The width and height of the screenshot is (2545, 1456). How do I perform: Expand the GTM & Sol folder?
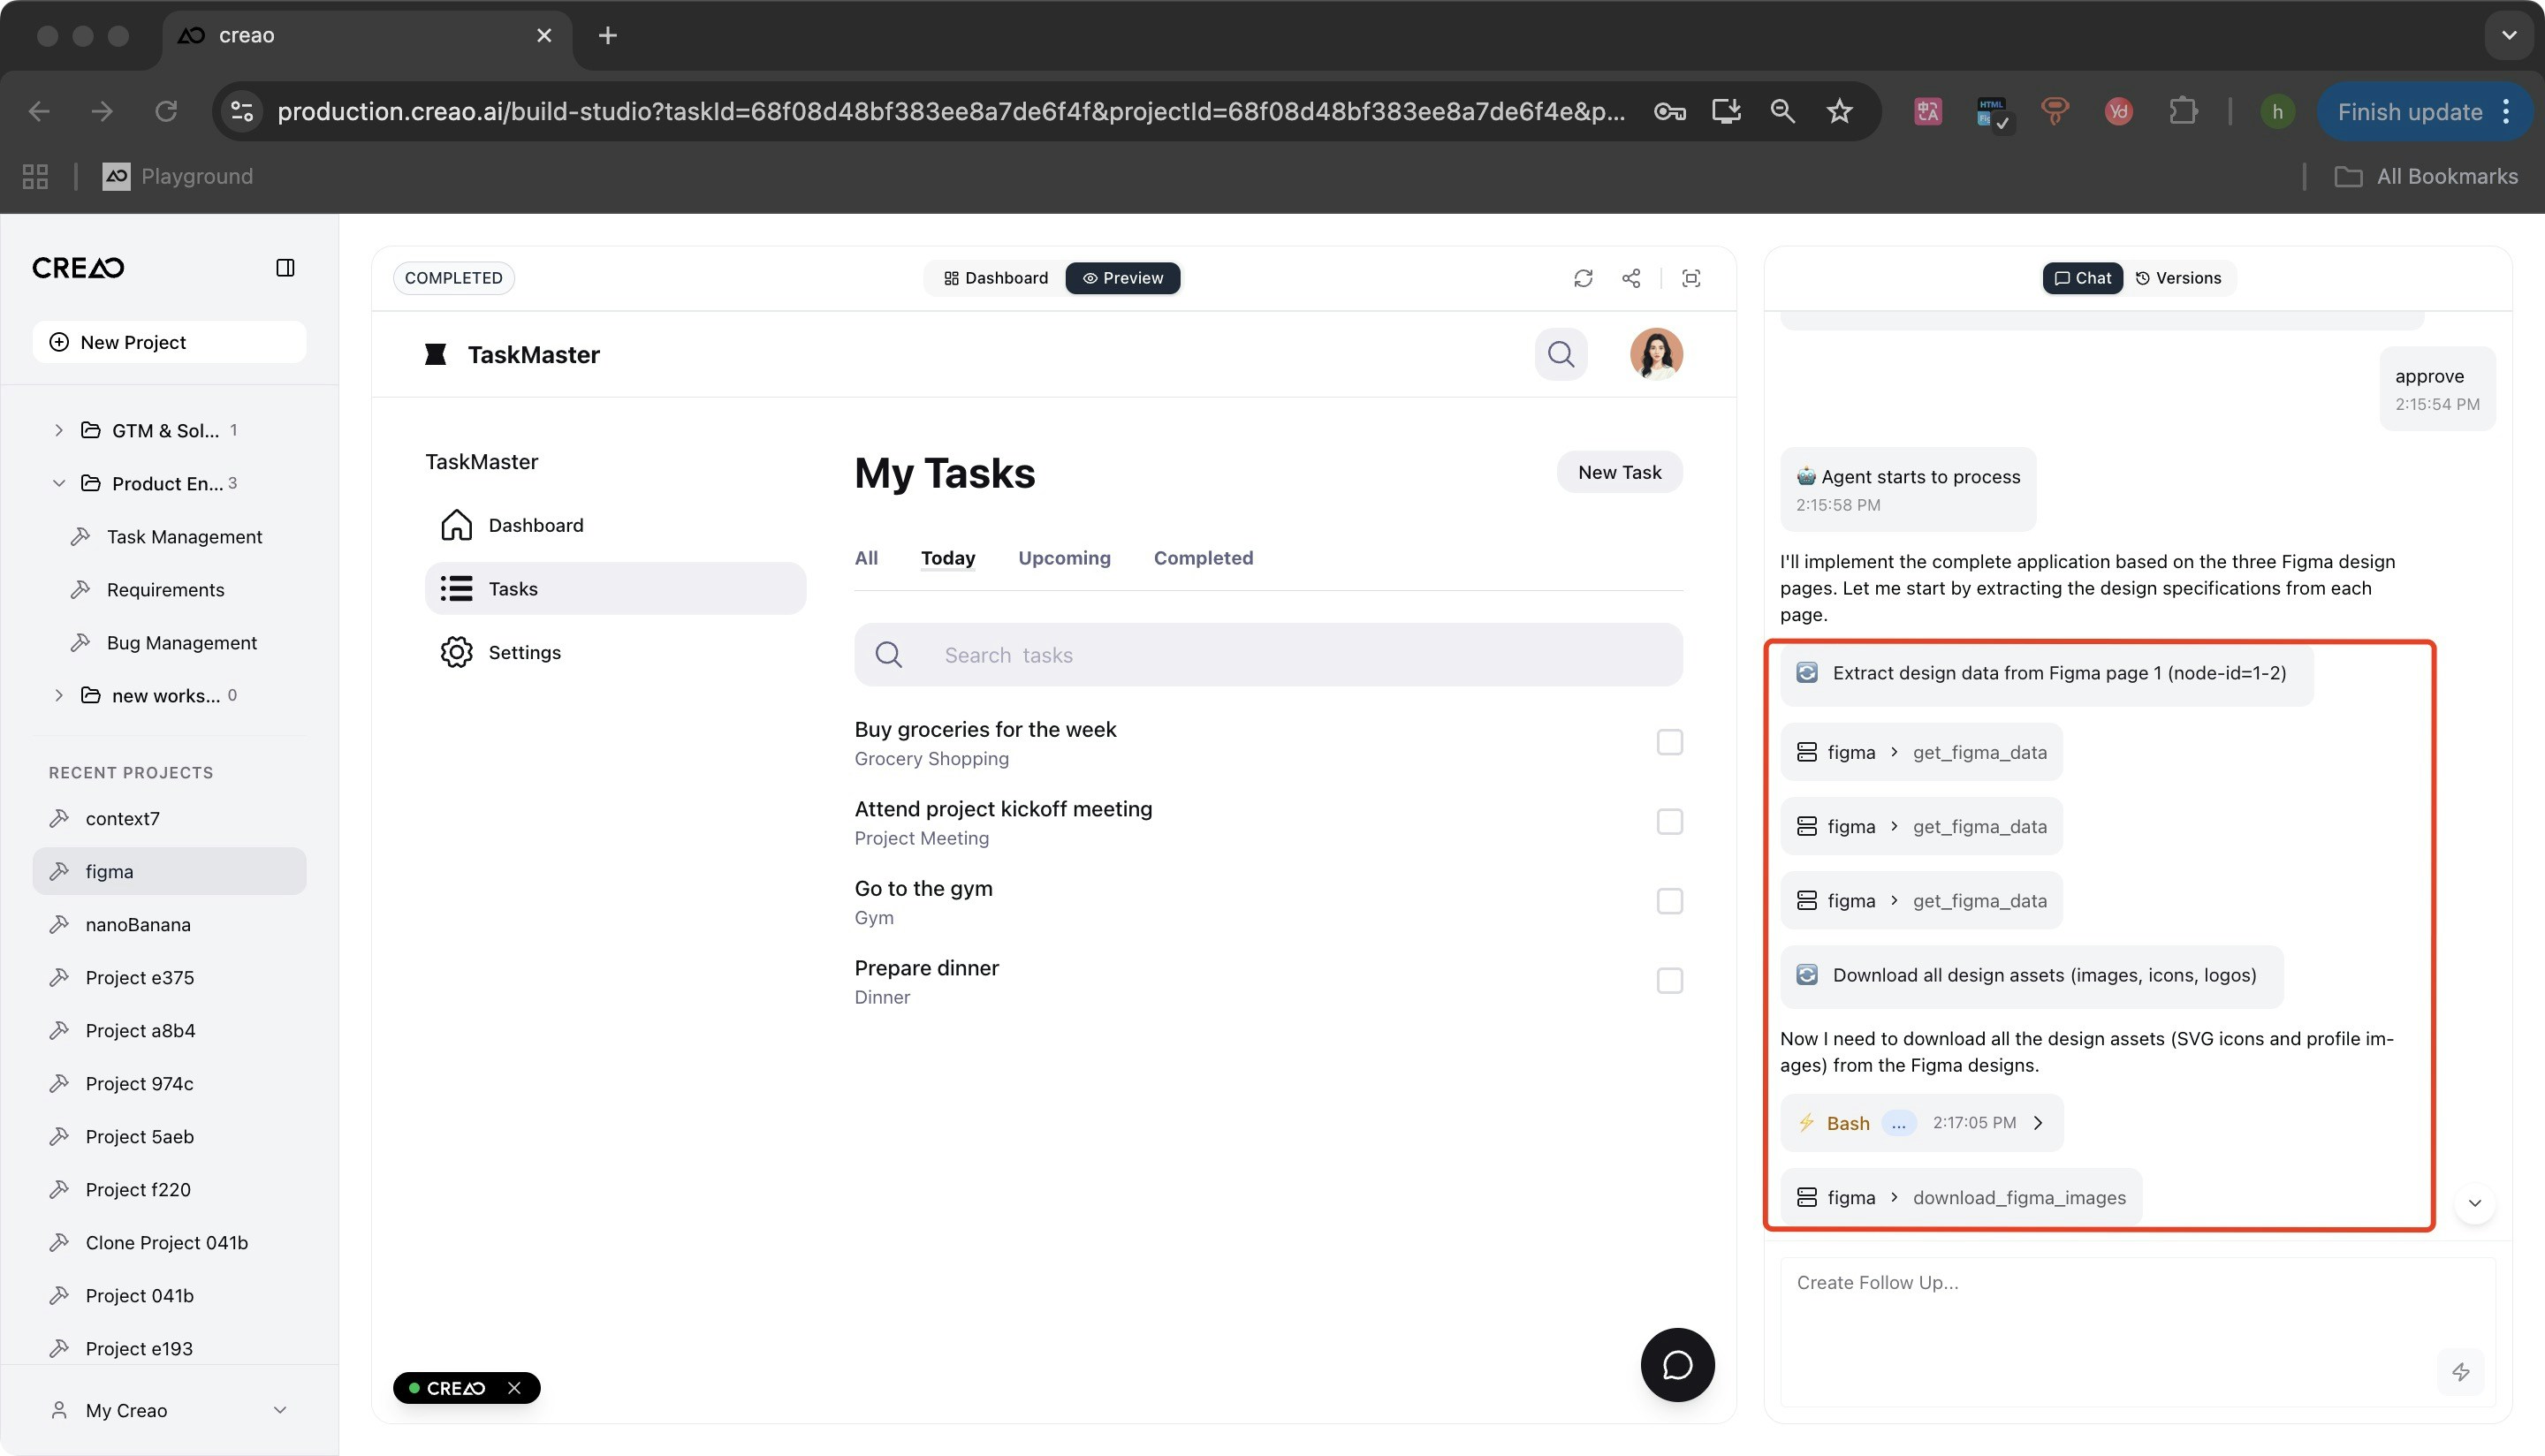(x=58, y=430)
